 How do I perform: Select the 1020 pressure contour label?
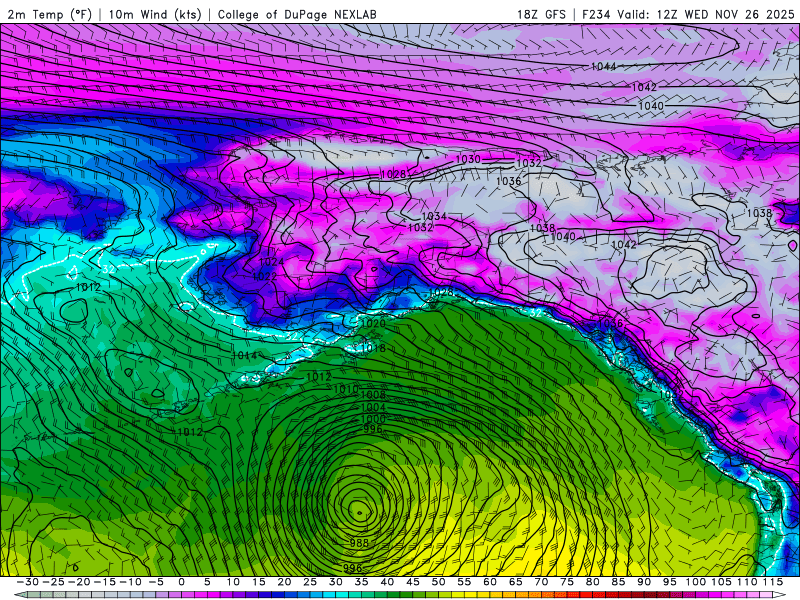(x=373, y=323)
